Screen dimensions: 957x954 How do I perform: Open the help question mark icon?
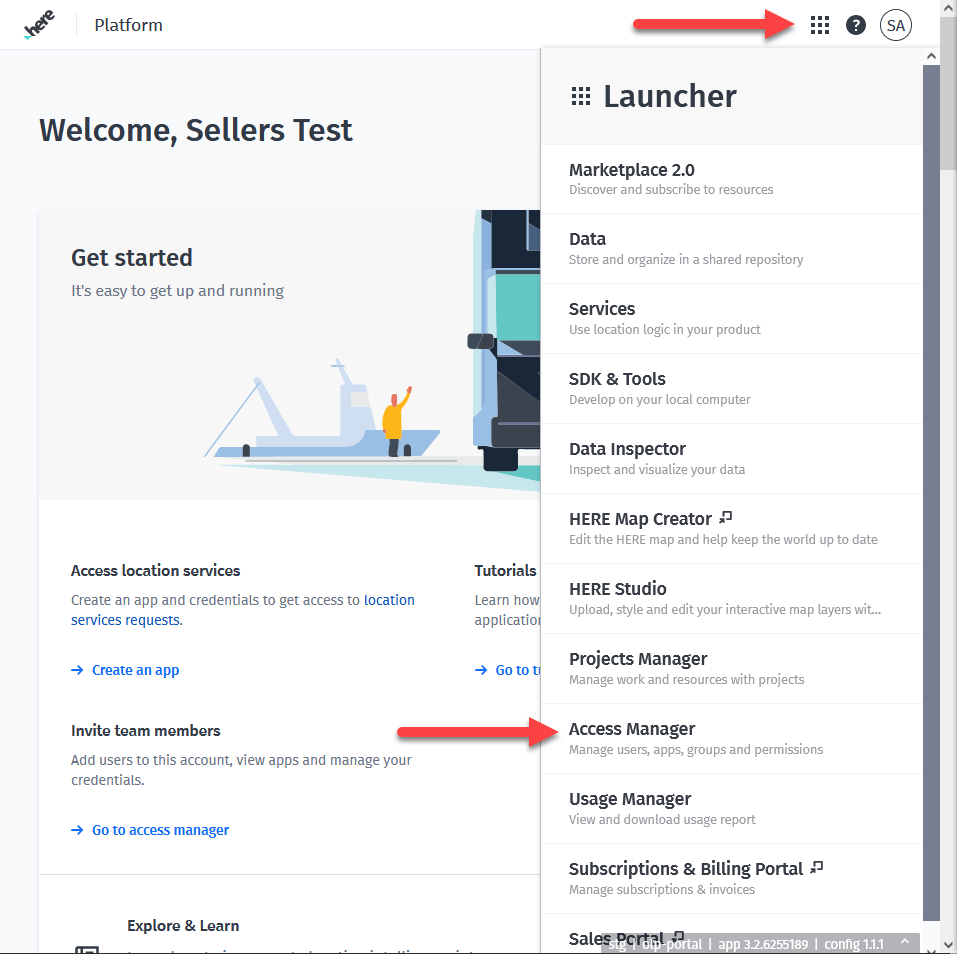856,25
